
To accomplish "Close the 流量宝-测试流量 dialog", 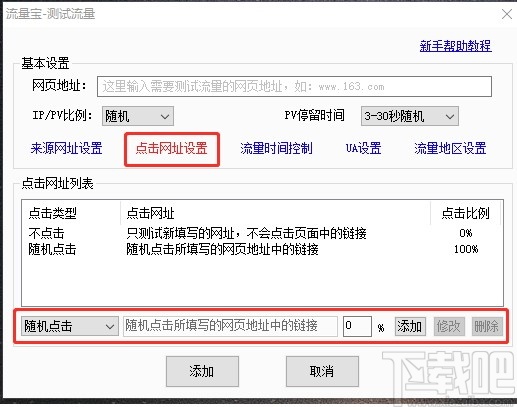I will 507,14.
